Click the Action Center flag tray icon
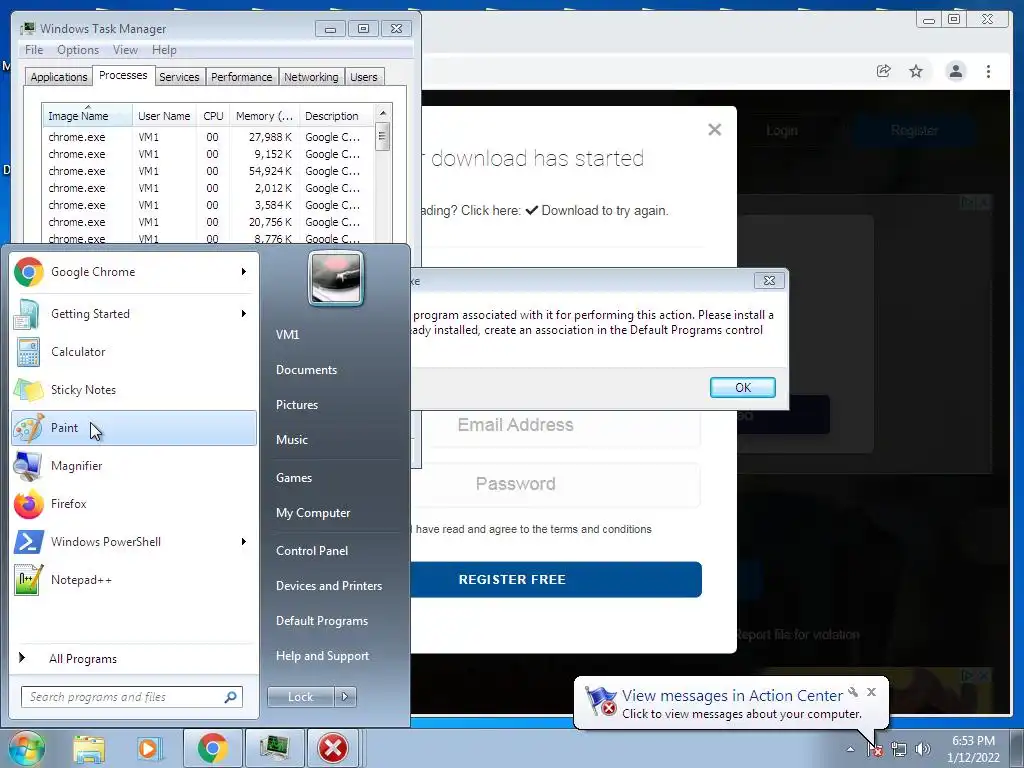The image size is (1024, 768). coord(874,749)
